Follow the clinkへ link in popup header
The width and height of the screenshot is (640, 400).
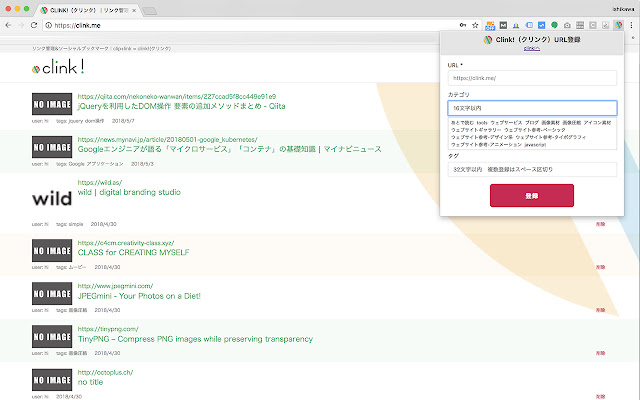pyautogui.click(x=532, y=49)
